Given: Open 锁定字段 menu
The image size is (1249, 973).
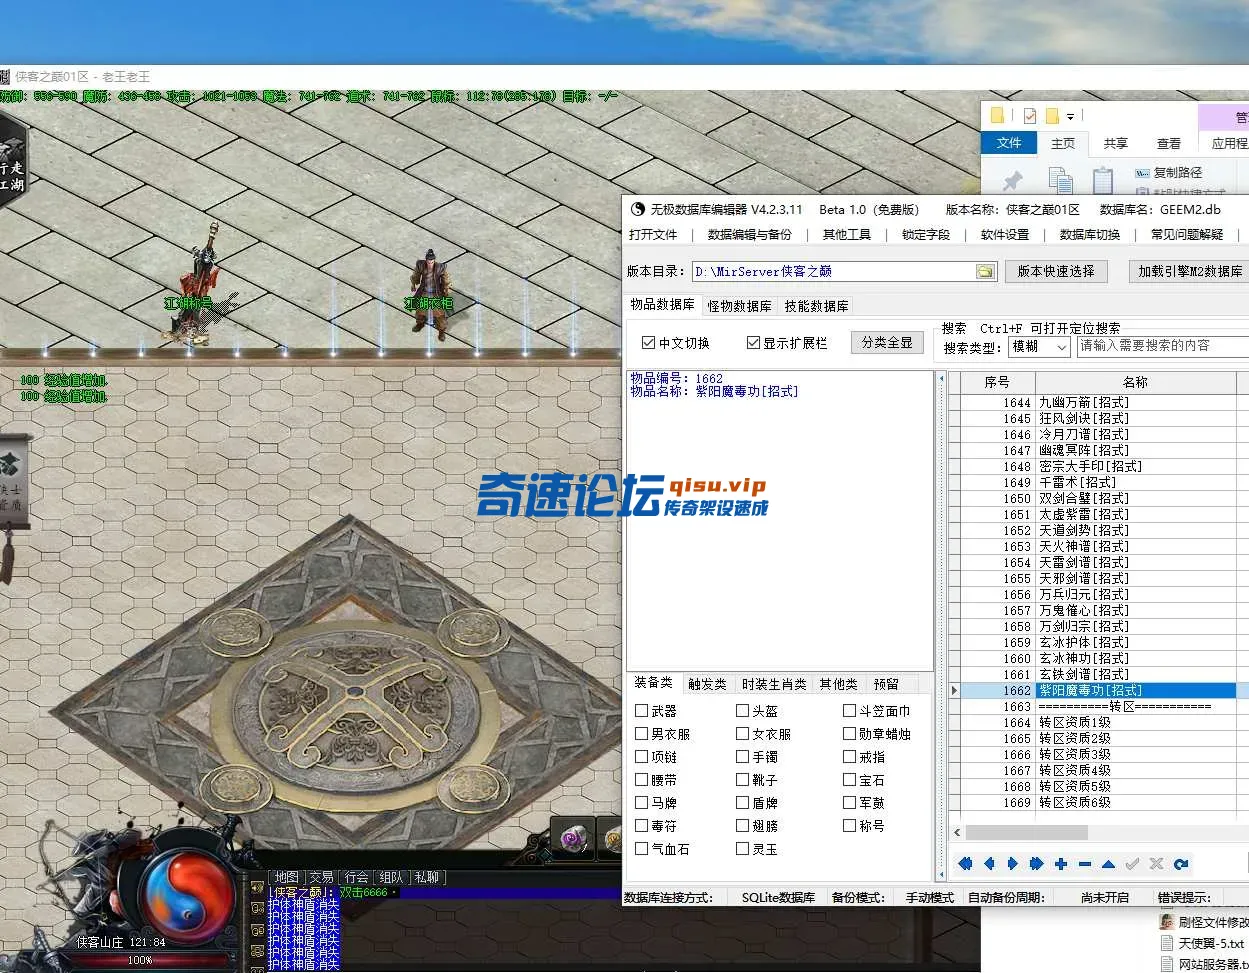Looking at the screenshot, I should click(x=926, y=234).
